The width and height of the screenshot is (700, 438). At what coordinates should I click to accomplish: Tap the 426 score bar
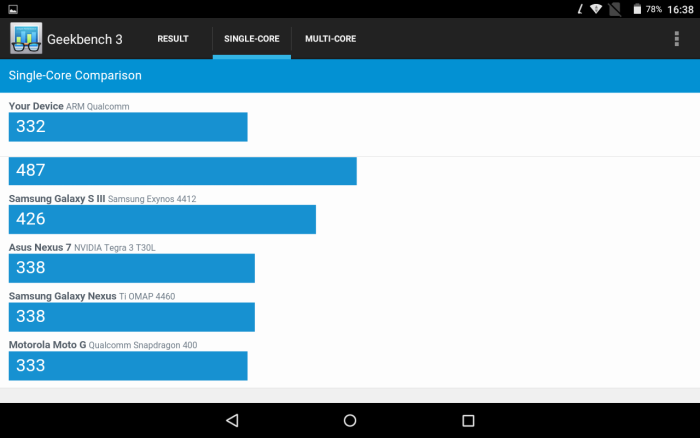(x=162, y=219)
